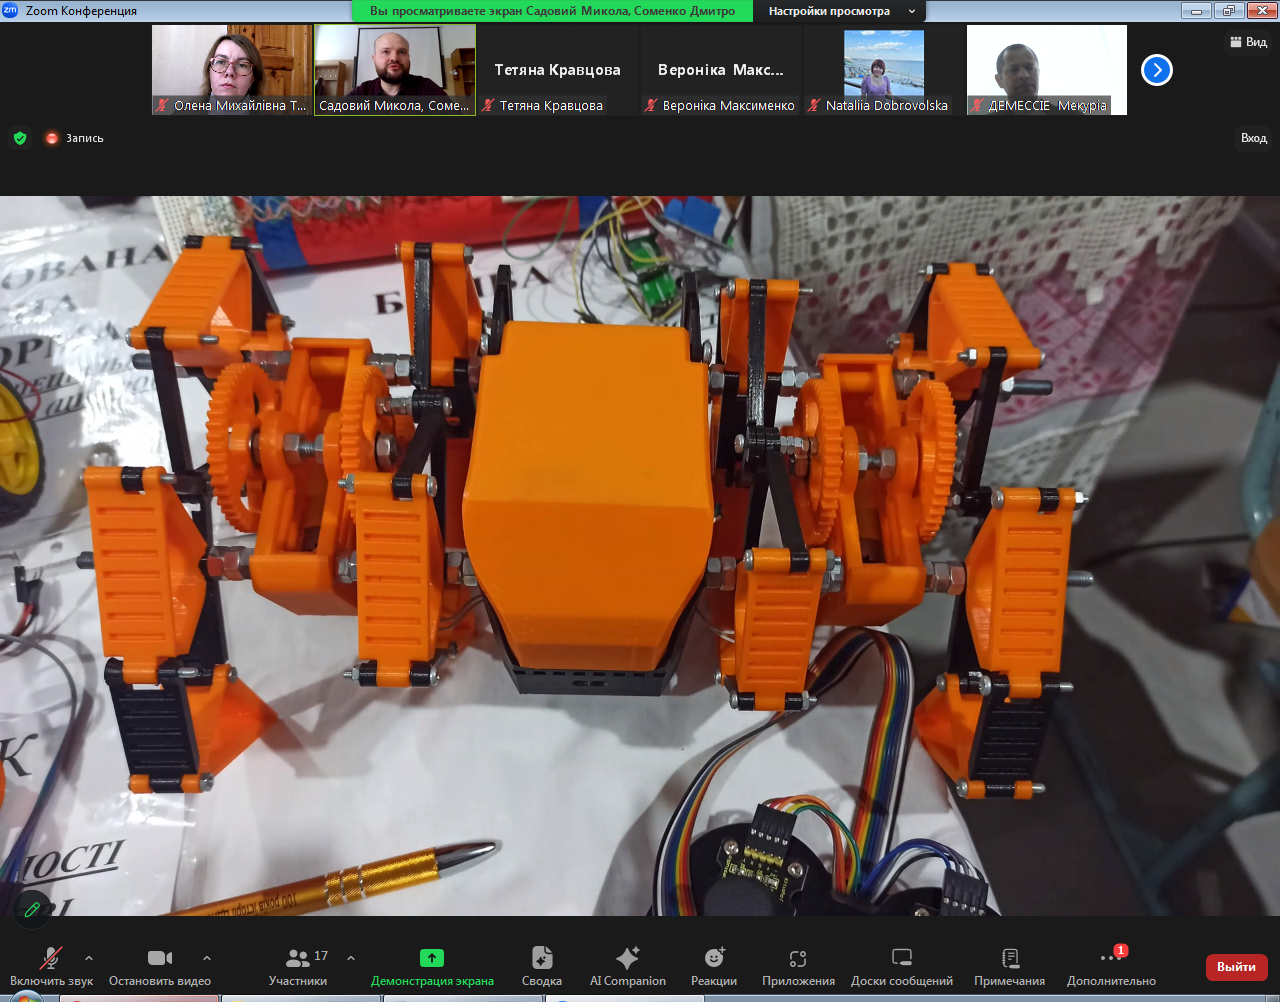
Task: Click the green encryption shield icon
Action: (20, 138)
